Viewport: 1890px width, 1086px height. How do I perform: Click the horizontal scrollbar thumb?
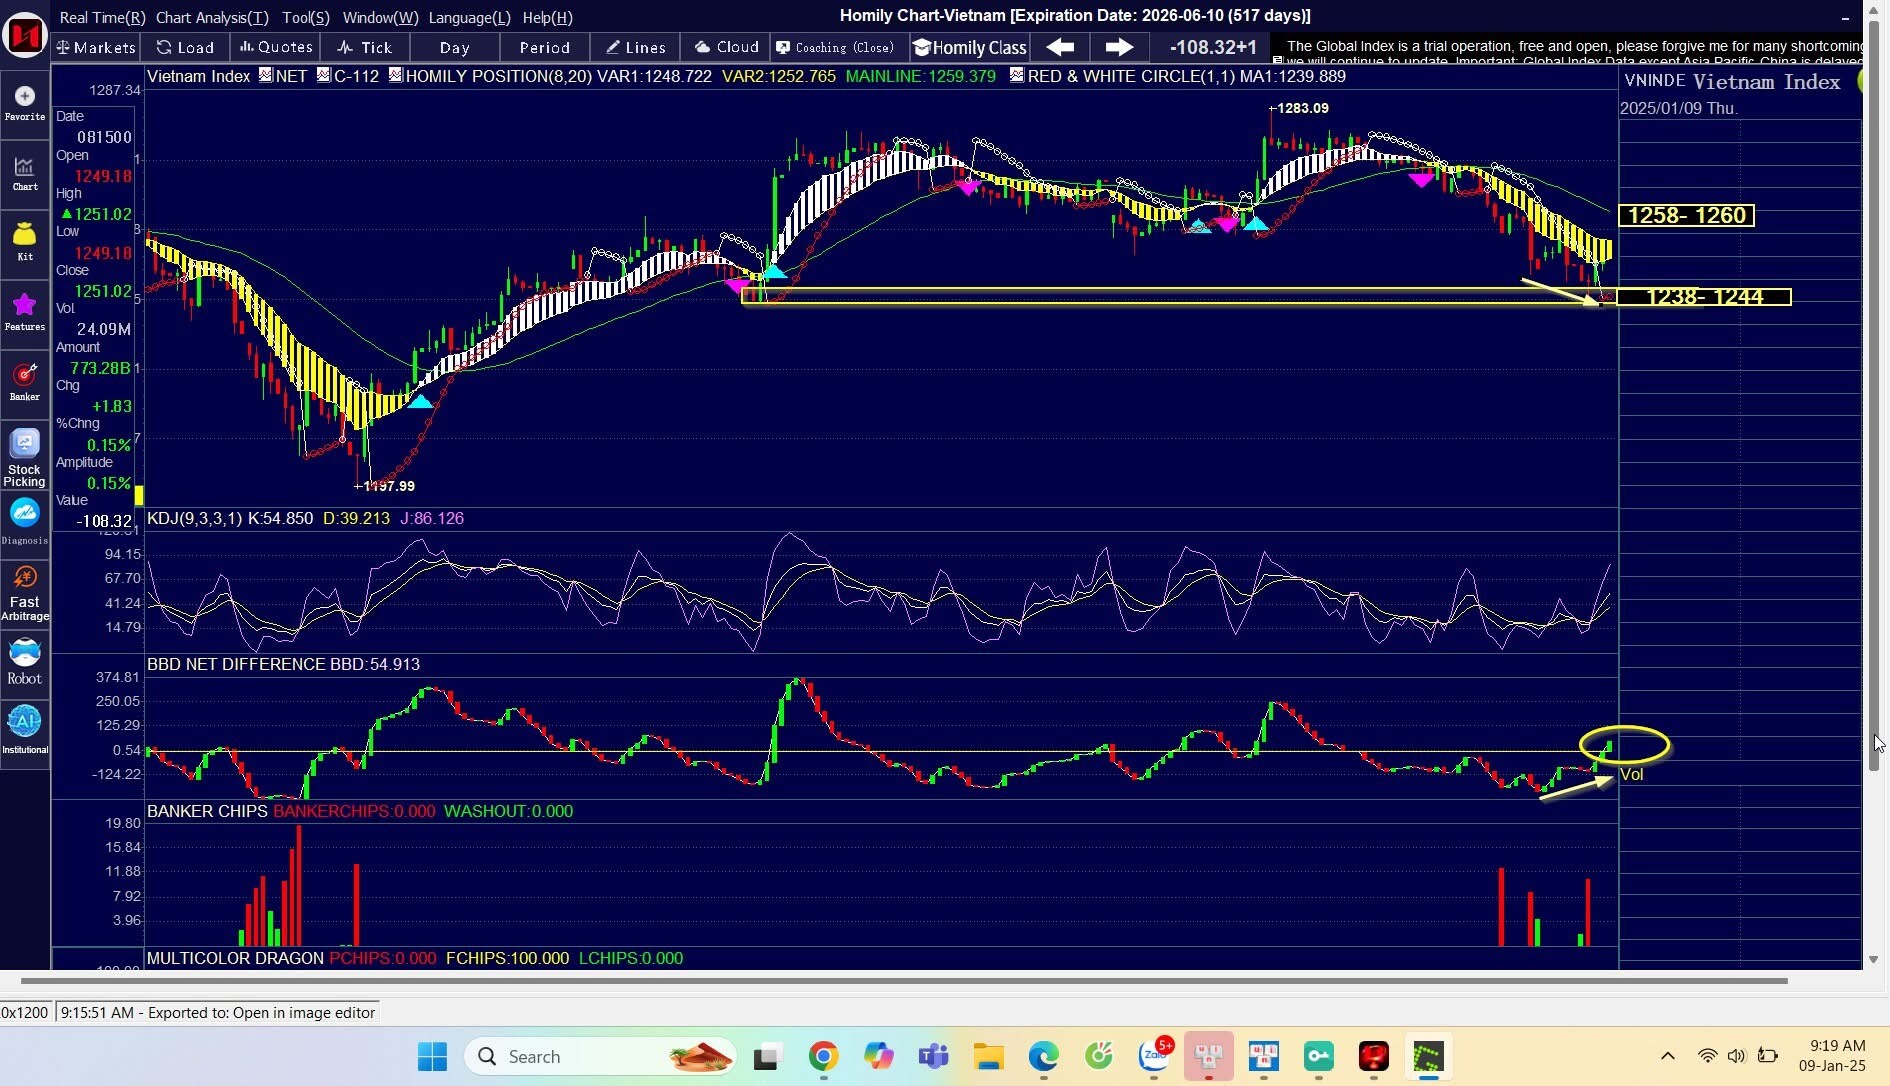904,981
